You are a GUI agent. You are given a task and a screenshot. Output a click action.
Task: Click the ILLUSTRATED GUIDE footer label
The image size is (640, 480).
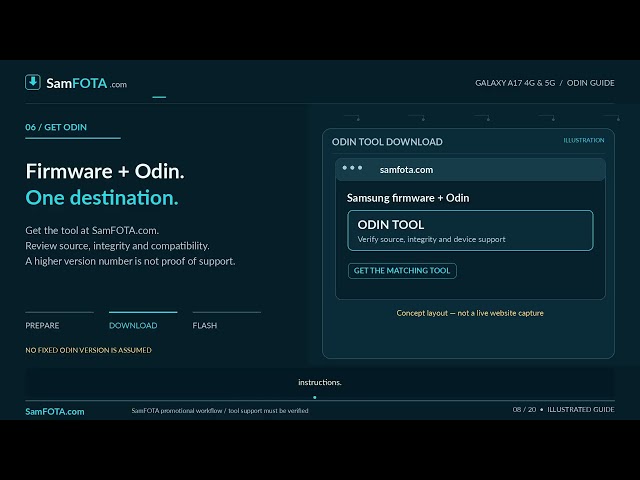coord(580,409)
